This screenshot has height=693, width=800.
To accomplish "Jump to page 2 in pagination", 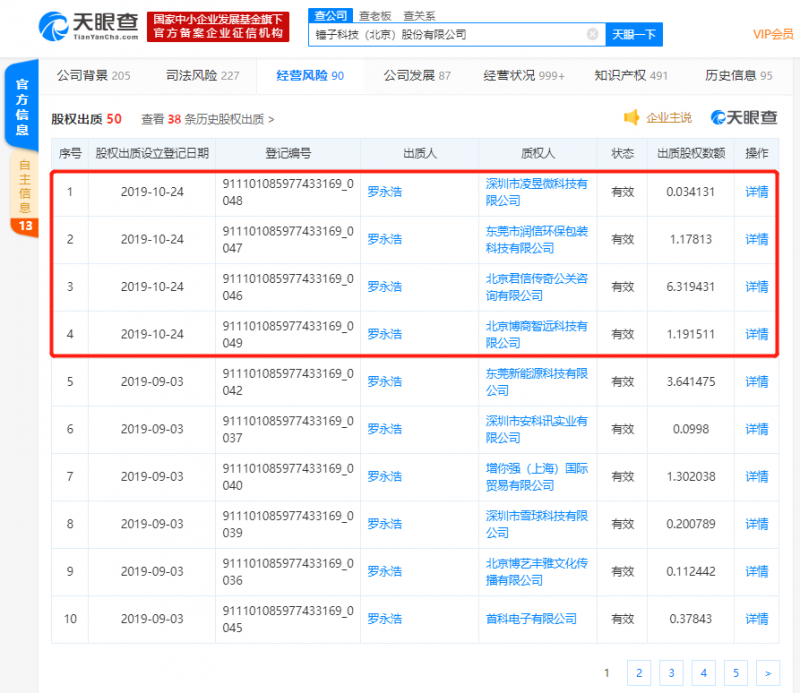I will pos(638,673).
